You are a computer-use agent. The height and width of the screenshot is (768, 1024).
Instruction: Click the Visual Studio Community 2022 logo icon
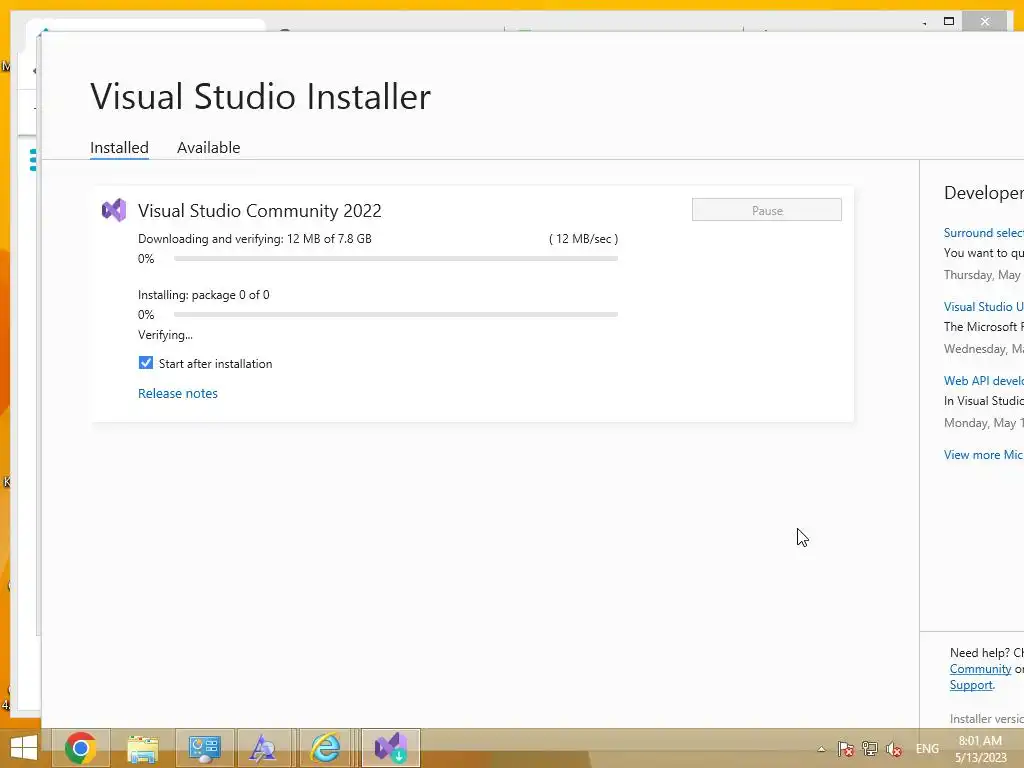point(114,210)
